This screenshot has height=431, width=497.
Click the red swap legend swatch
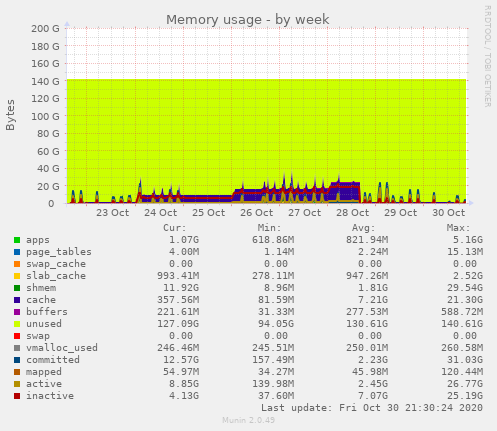[17, 336]
